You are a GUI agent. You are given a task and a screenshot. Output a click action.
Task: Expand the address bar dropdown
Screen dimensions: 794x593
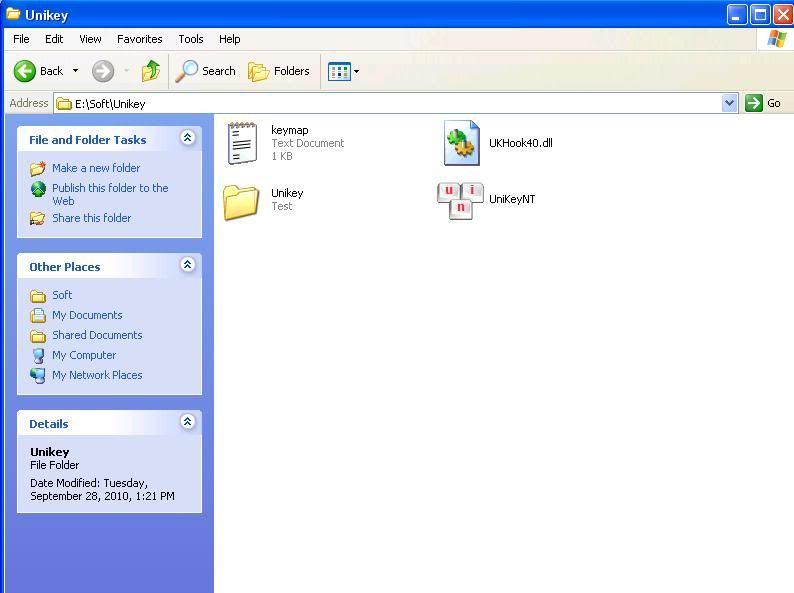point(729,103)
